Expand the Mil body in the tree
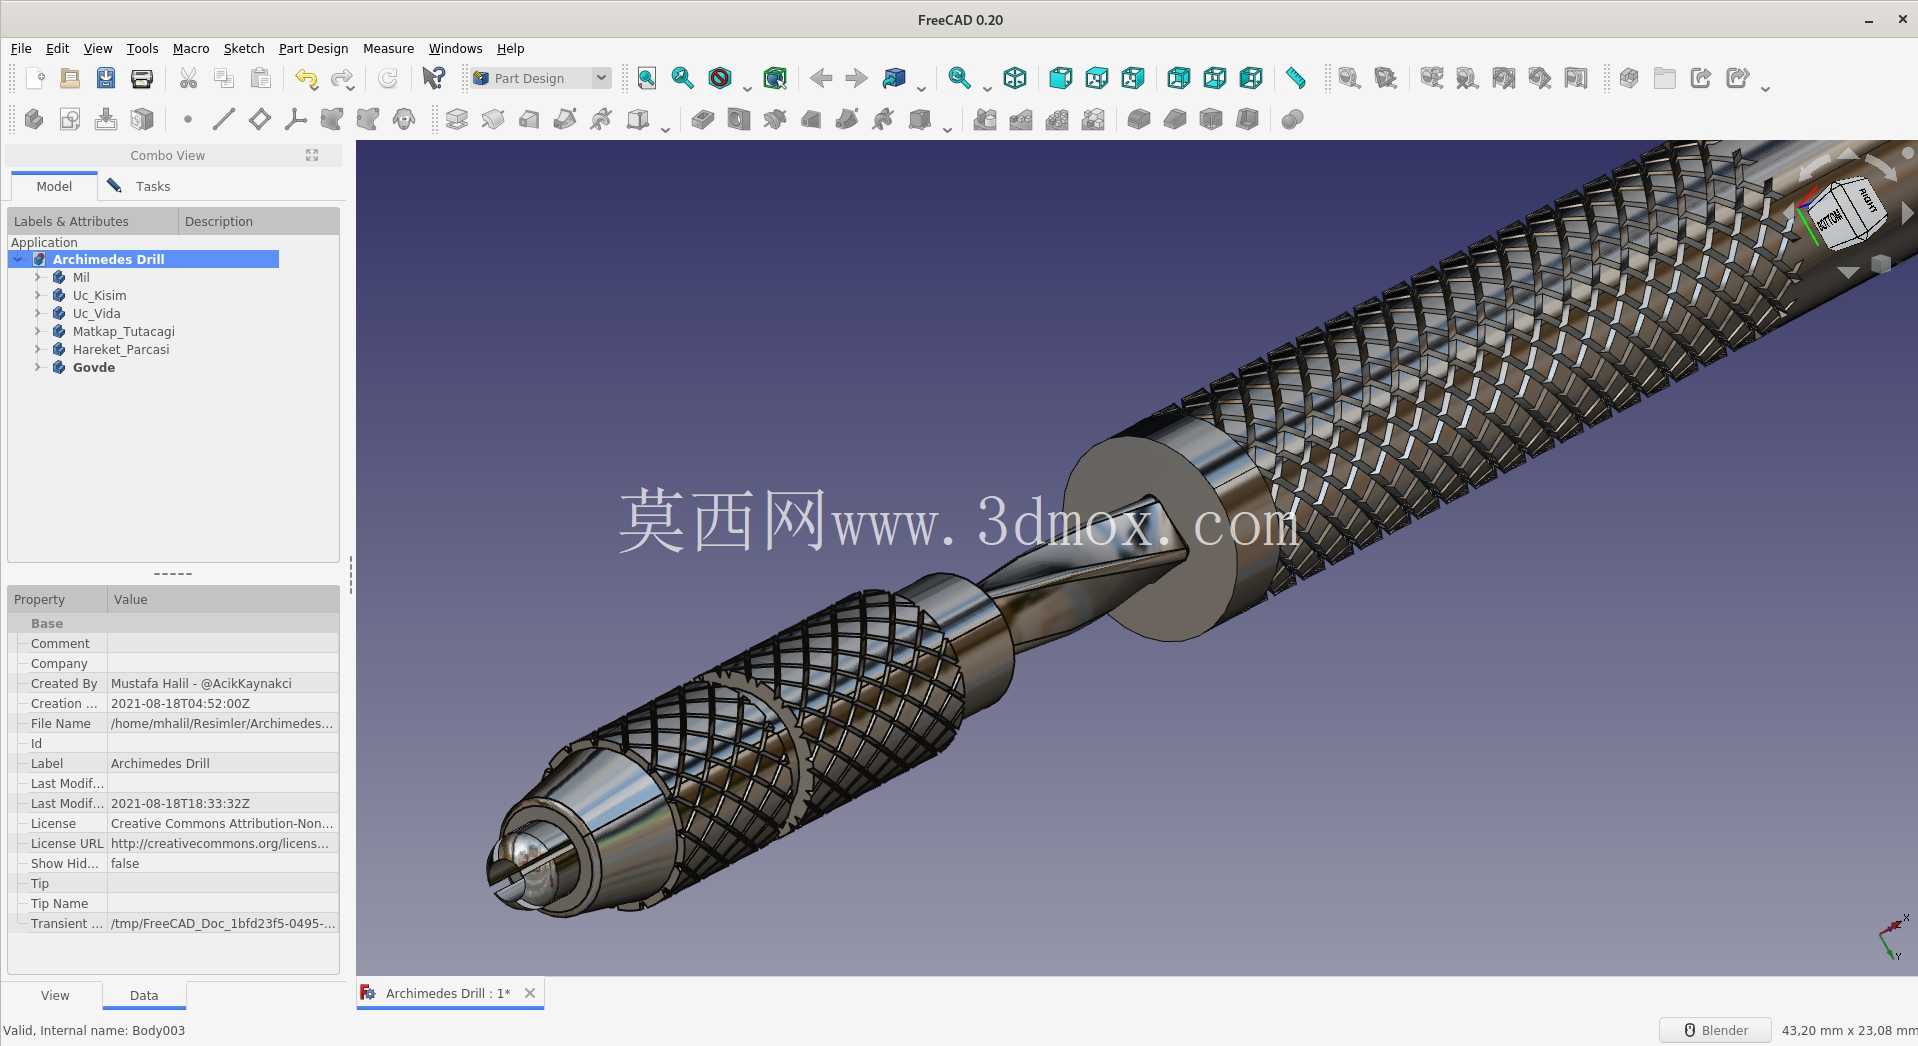This screenshot has height=1046, width=1918. tap(38, 277)
